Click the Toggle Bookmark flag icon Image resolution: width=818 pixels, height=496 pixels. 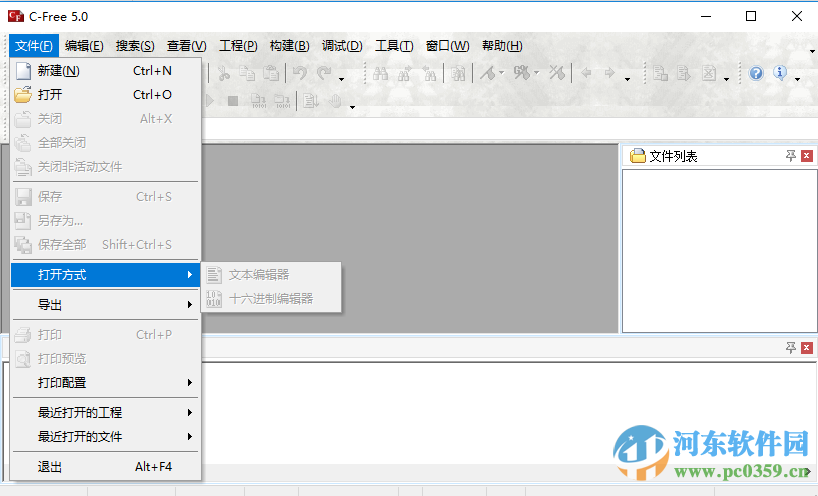[488, 74]
